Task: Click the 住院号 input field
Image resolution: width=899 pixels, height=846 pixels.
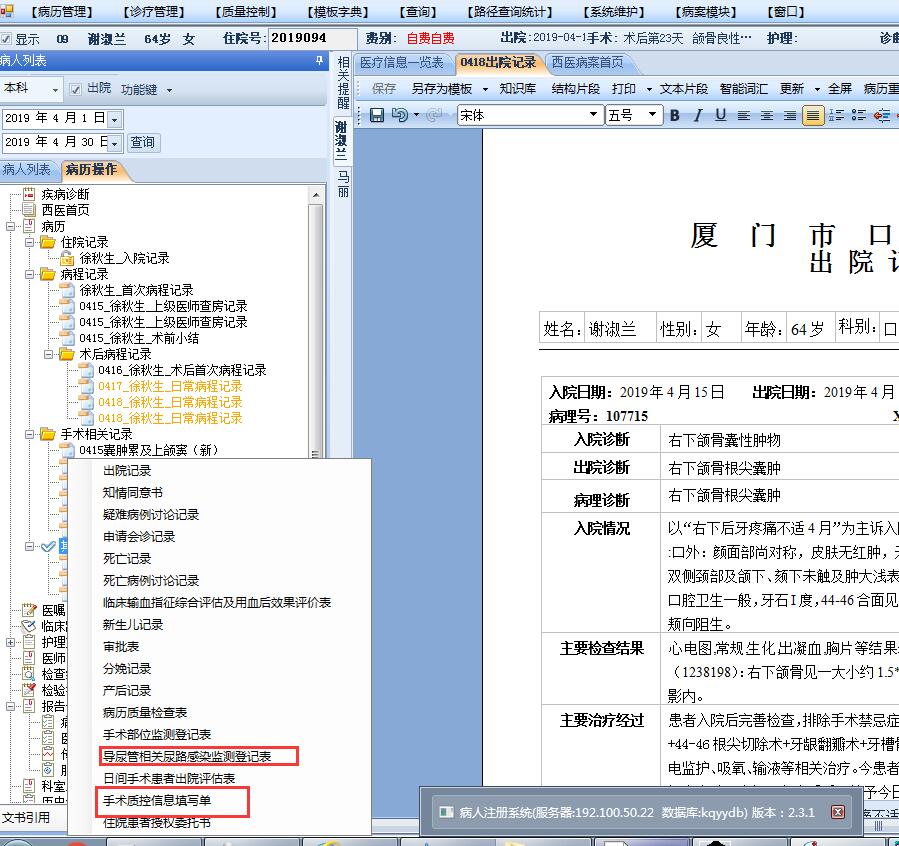Action: (312, 38)
